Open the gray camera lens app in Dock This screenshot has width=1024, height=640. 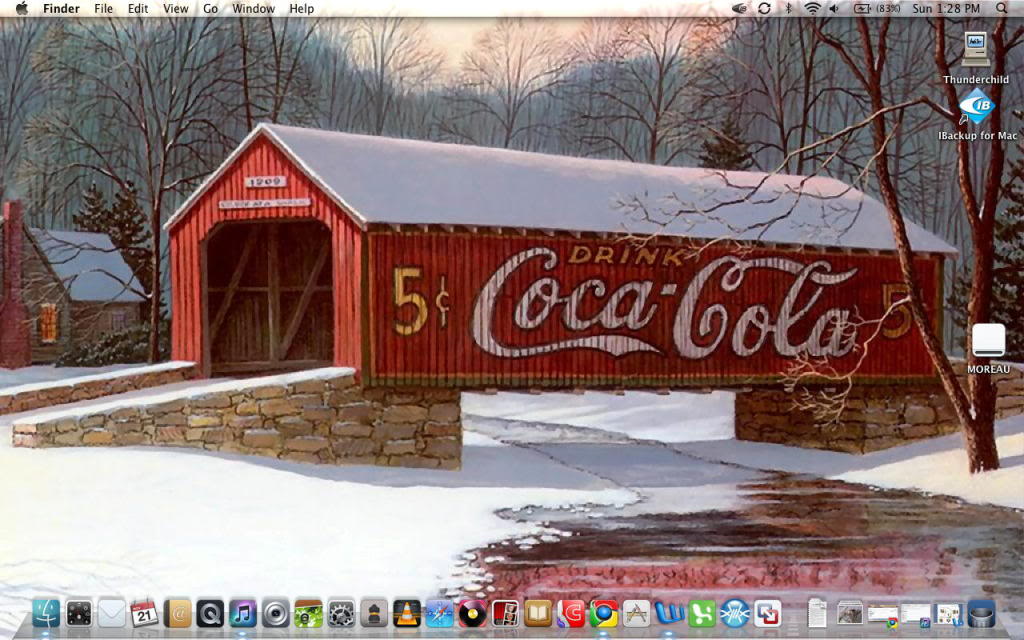[276, 614]
